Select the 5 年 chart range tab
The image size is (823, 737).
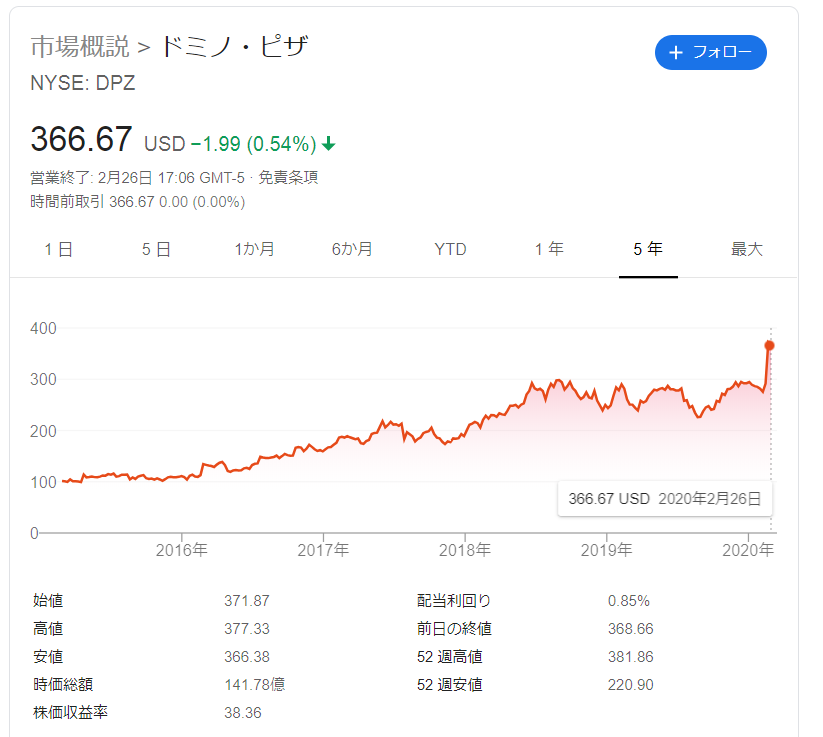coord(648,249)
